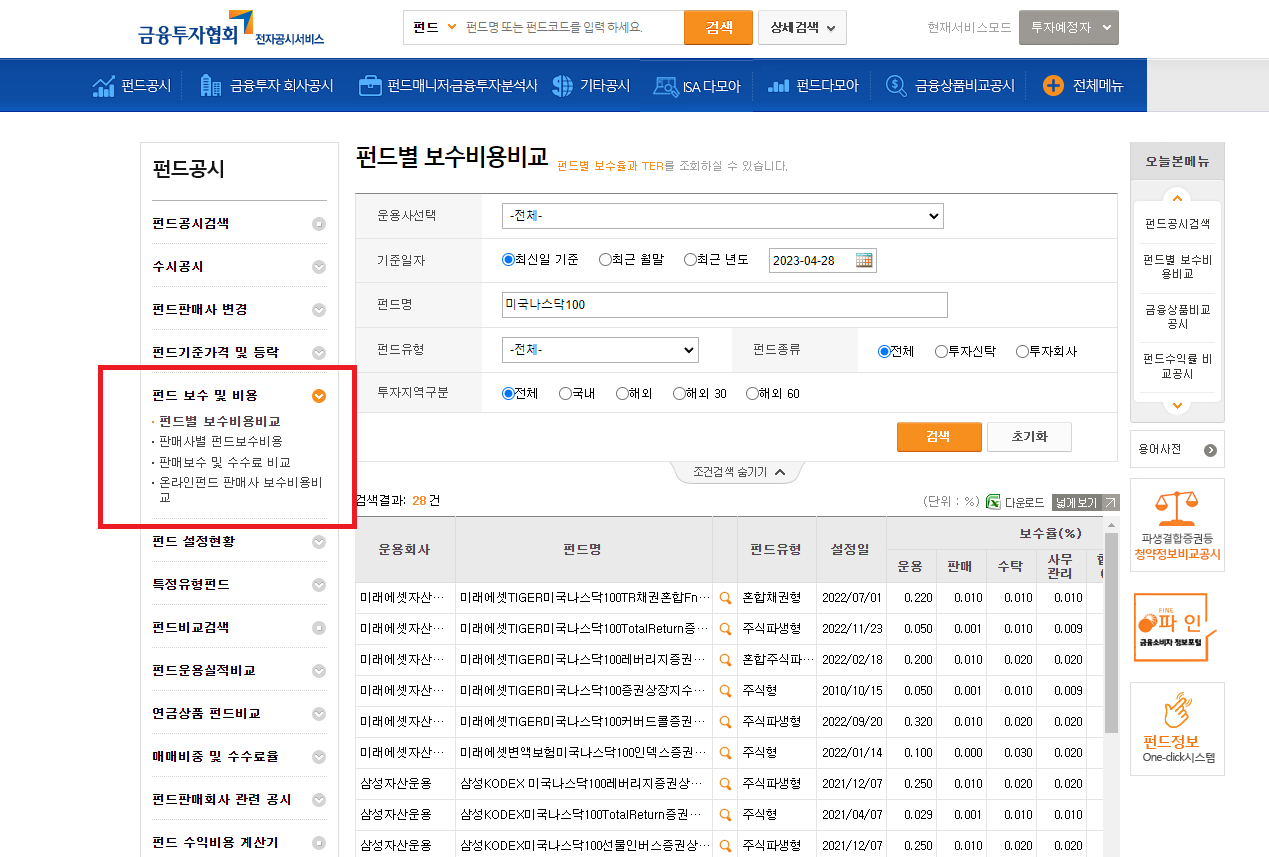
Task: Click magnifier icon for TIGER미국나스닥100커버드콜 row
Action: point(725,722)
